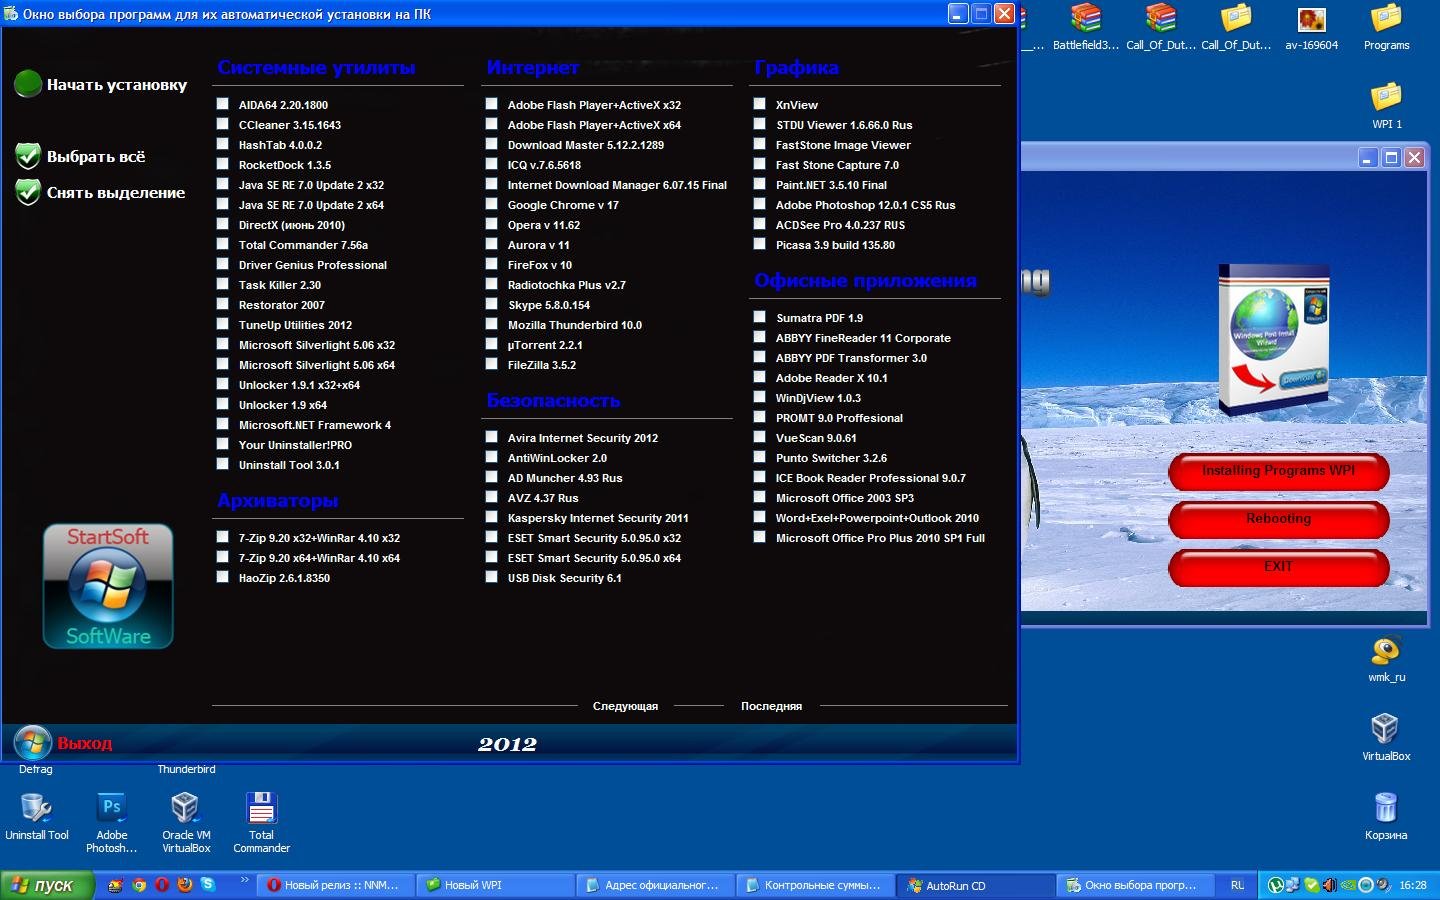1440x900 pixels.
Task: Click the Выбрать всё green checkmark icon
Action: (28, 155)
